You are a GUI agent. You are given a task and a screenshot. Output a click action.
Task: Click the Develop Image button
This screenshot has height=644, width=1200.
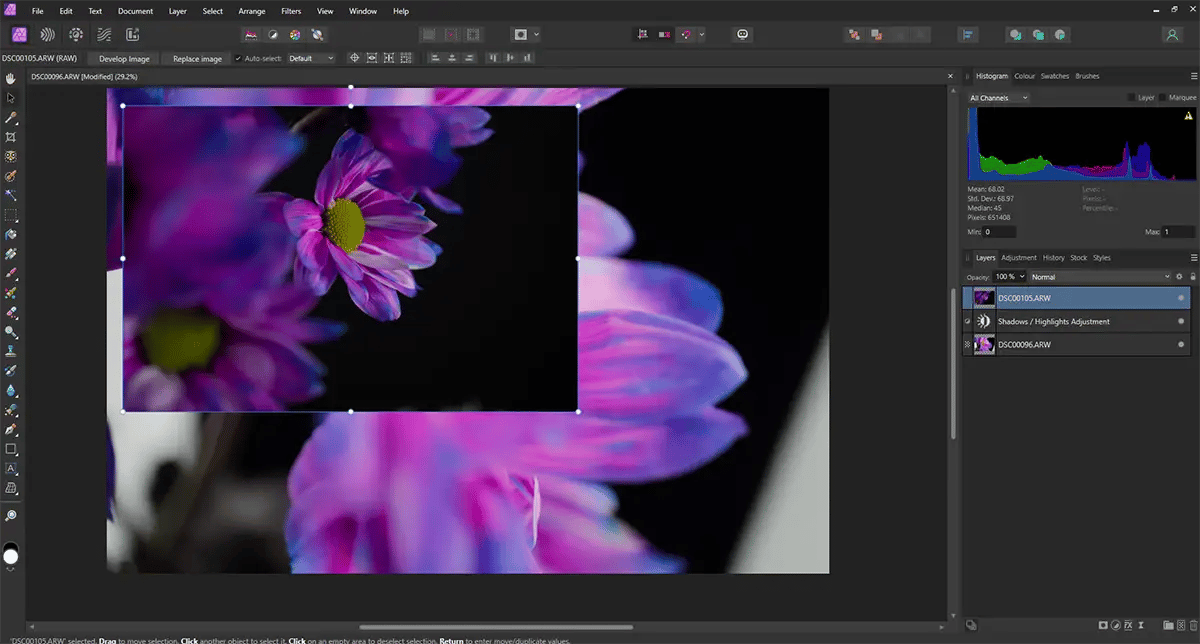124,59
